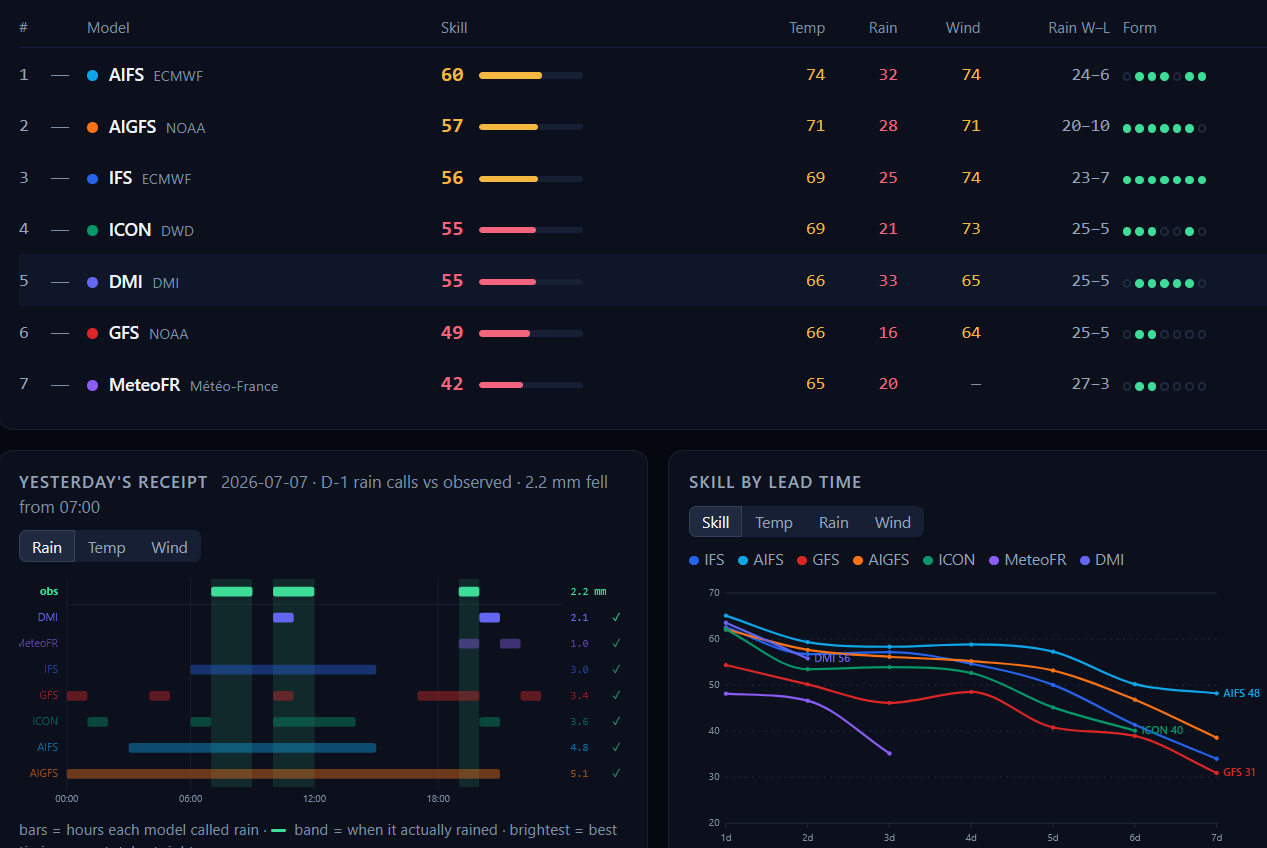Toggle IFS series in lead time legend
The height and width of the screenshot is (848, 1267).
[x=707, y=560]
